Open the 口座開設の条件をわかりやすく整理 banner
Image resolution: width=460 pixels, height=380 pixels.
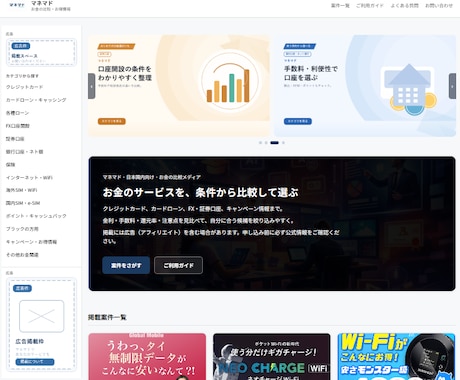[x=179, y=86]
